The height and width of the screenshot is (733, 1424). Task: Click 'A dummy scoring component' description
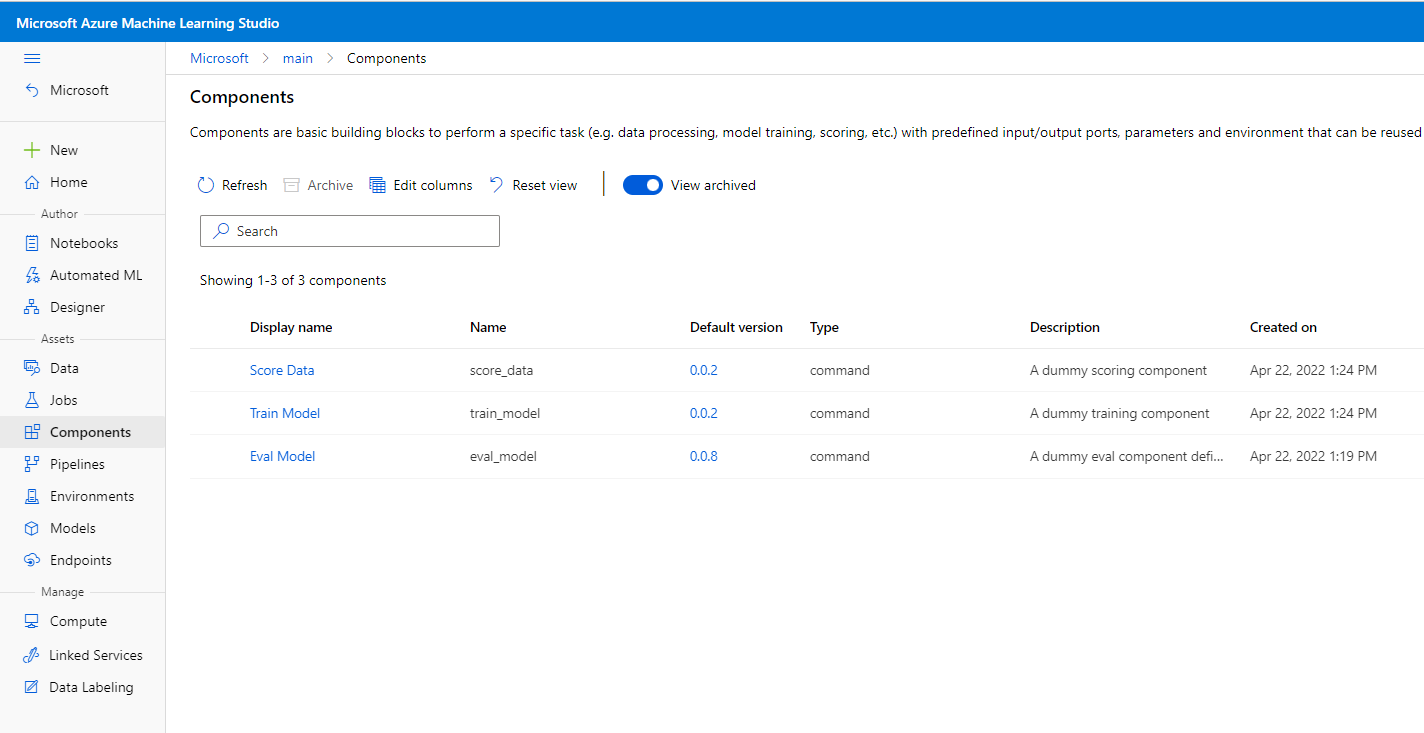tap(1118, 370)
